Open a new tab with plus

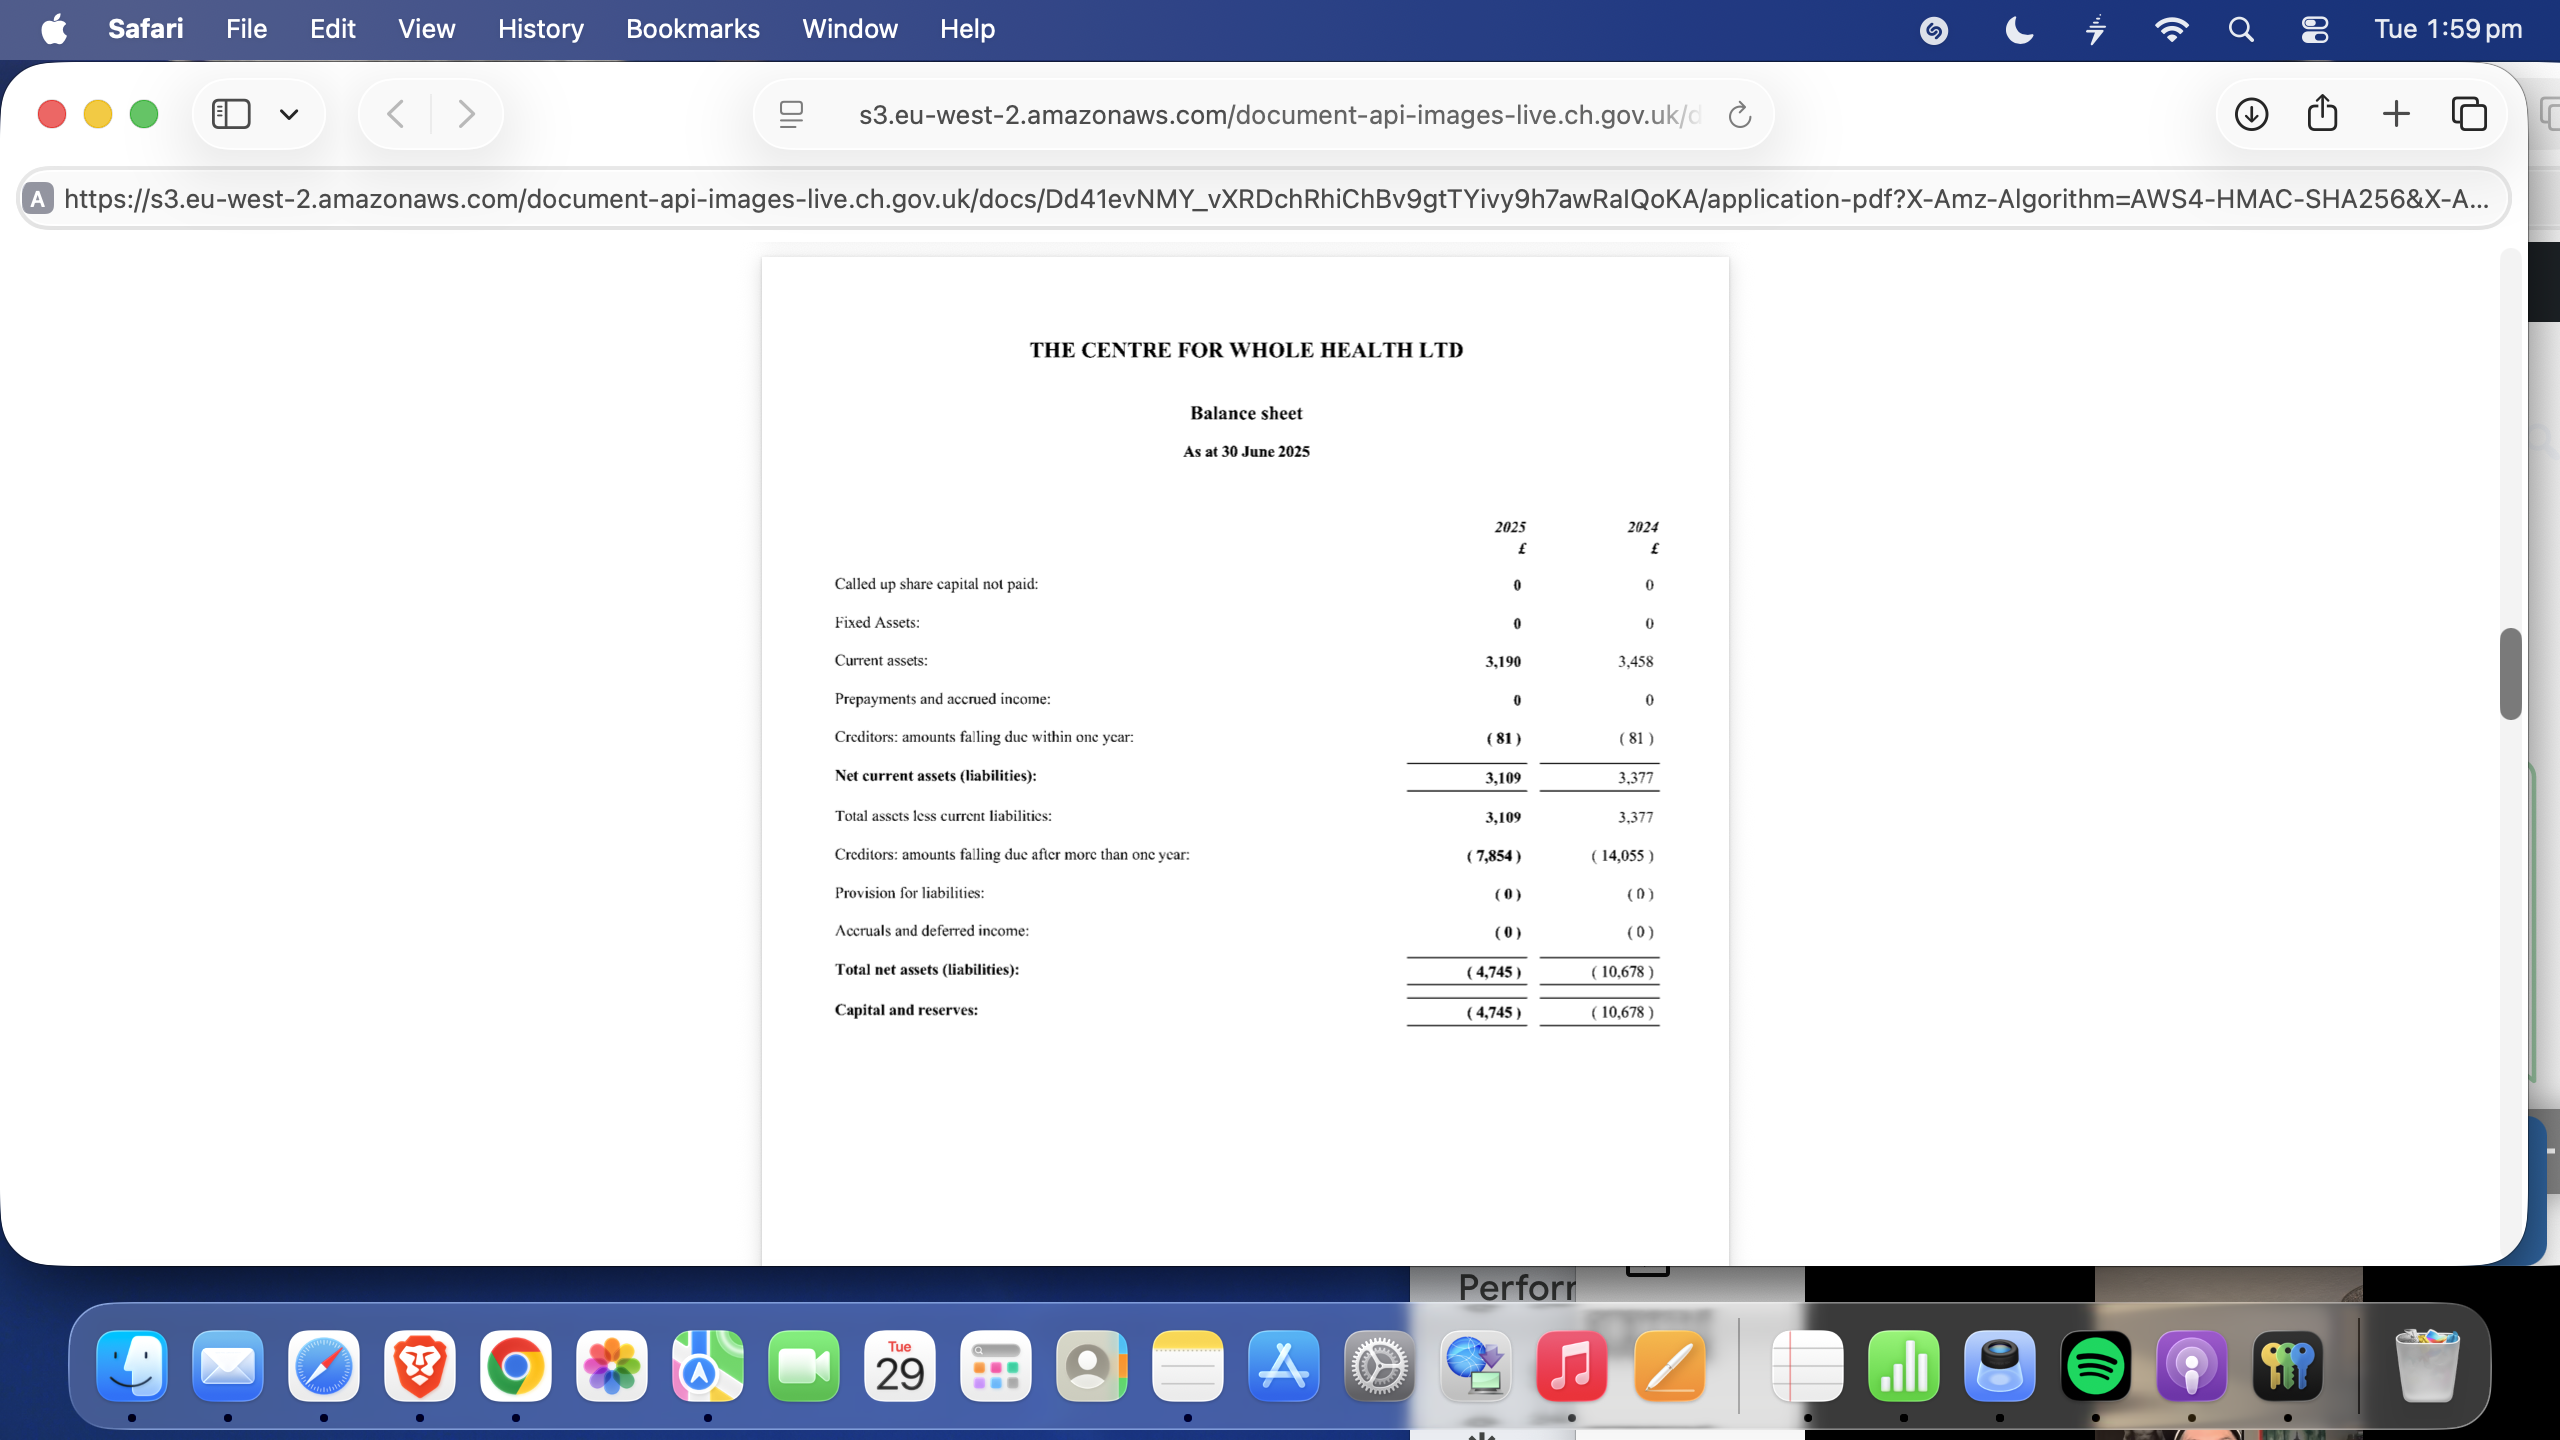2396,114
